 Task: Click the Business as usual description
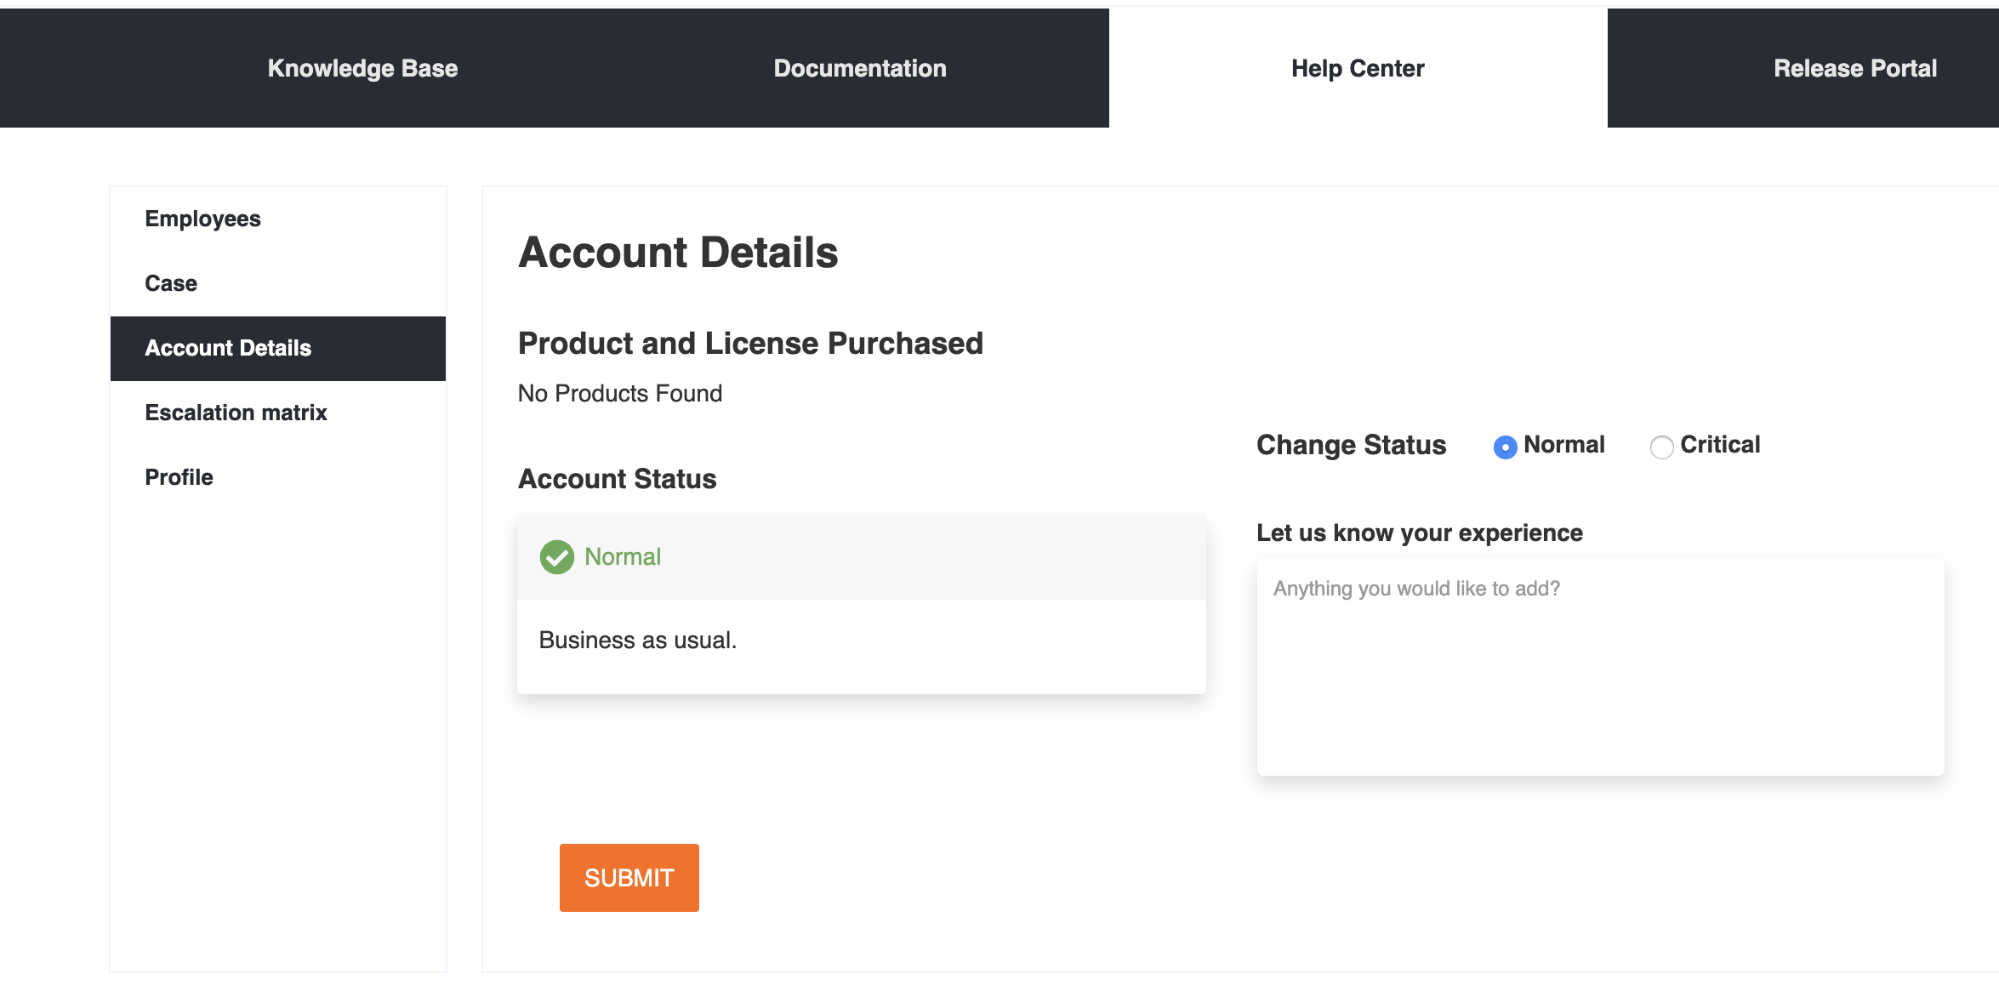[x=637, y=640]
